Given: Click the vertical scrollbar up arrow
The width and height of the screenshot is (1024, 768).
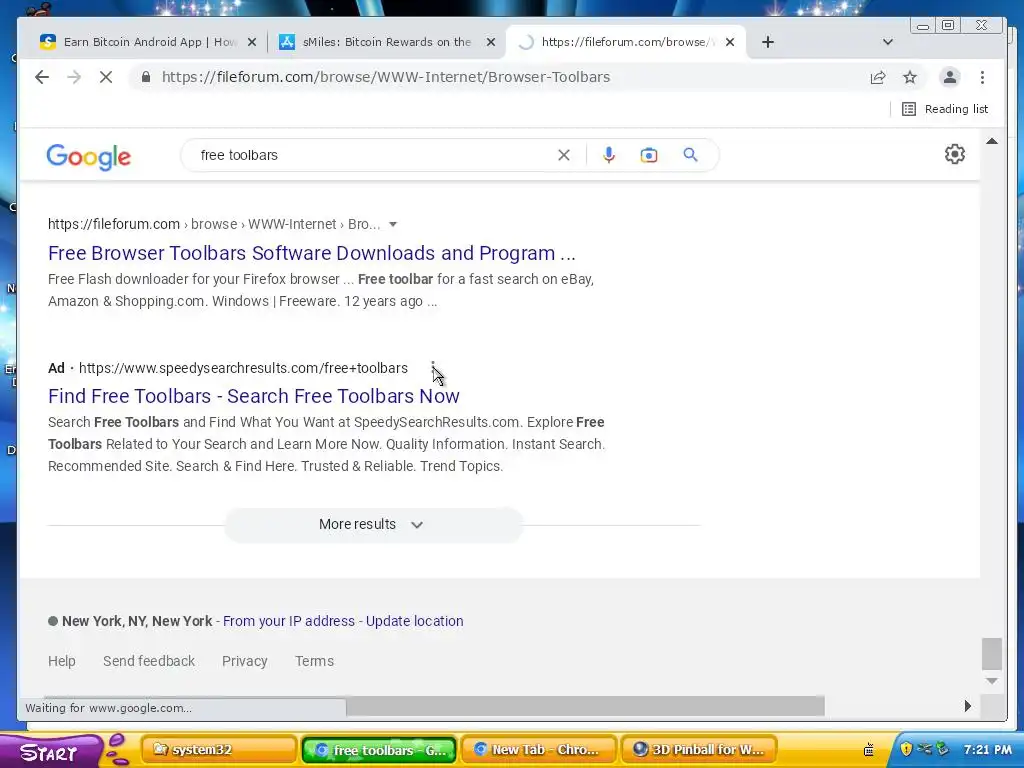Looking at the screenshot, I should pos(992,141).
